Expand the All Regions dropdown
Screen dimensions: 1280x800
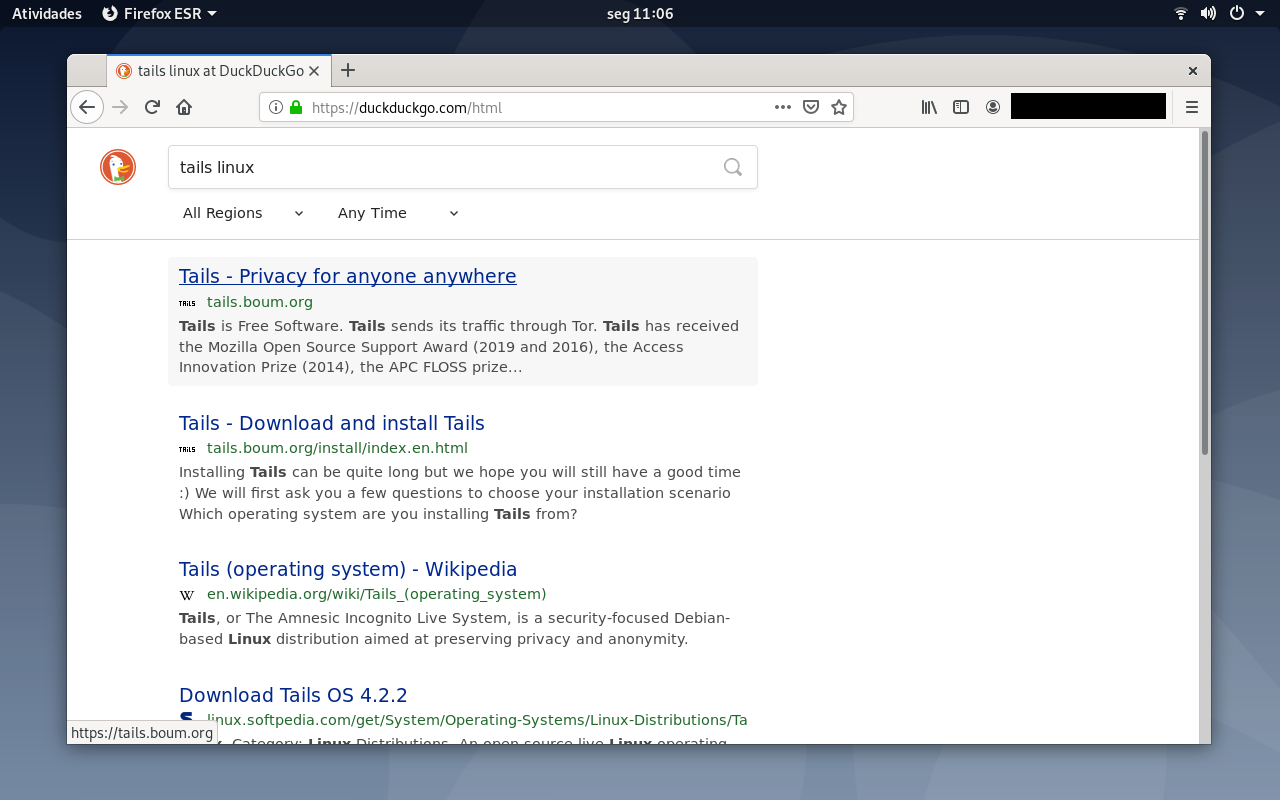243,213
